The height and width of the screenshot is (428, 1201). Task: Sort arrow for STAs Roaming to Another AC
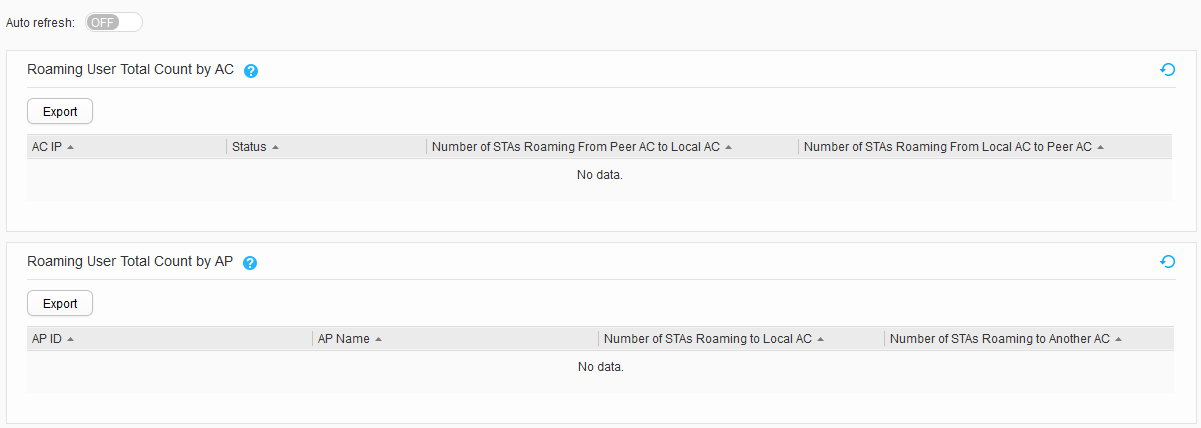pos(1119,339)
